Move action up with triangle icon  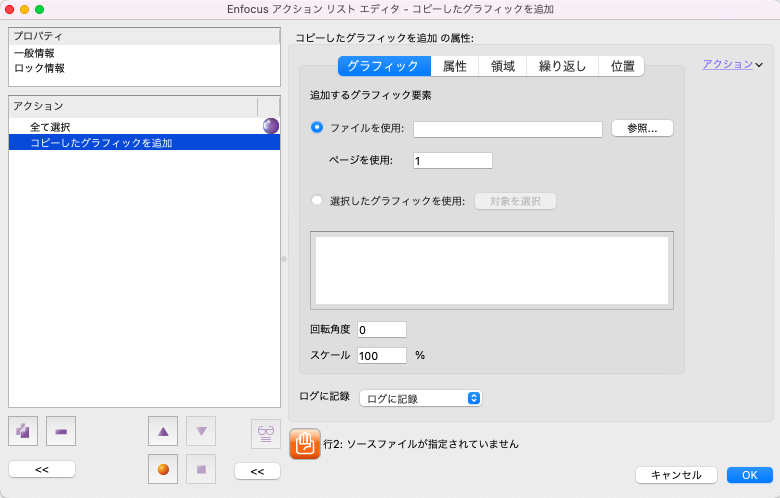163,431
